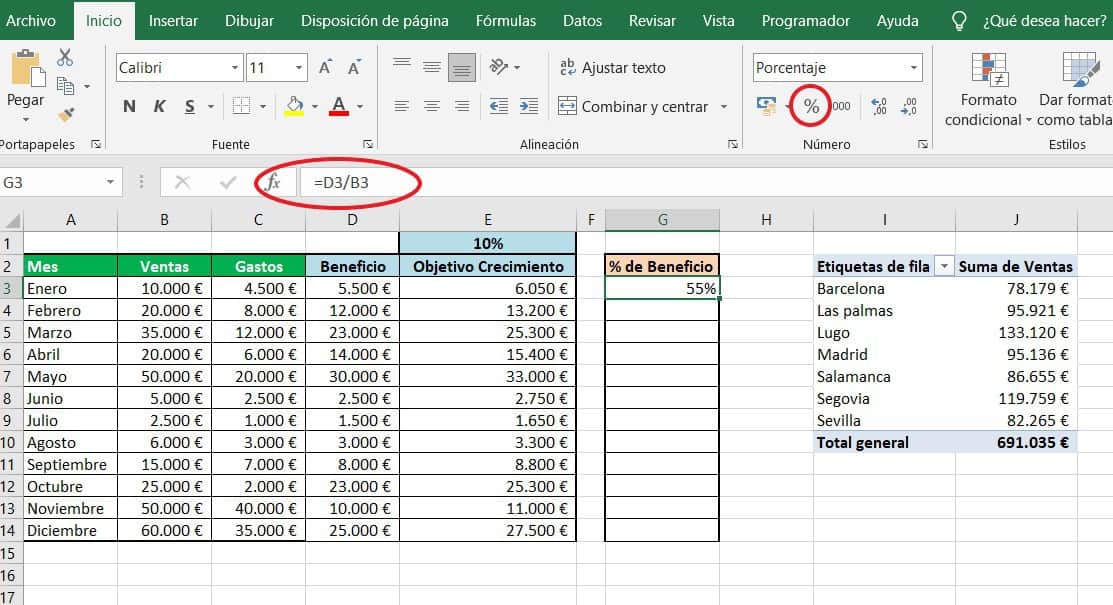Confirm the formula bar entry with check icon
This screenshot has width=1113, height=605.
[228, 182]
